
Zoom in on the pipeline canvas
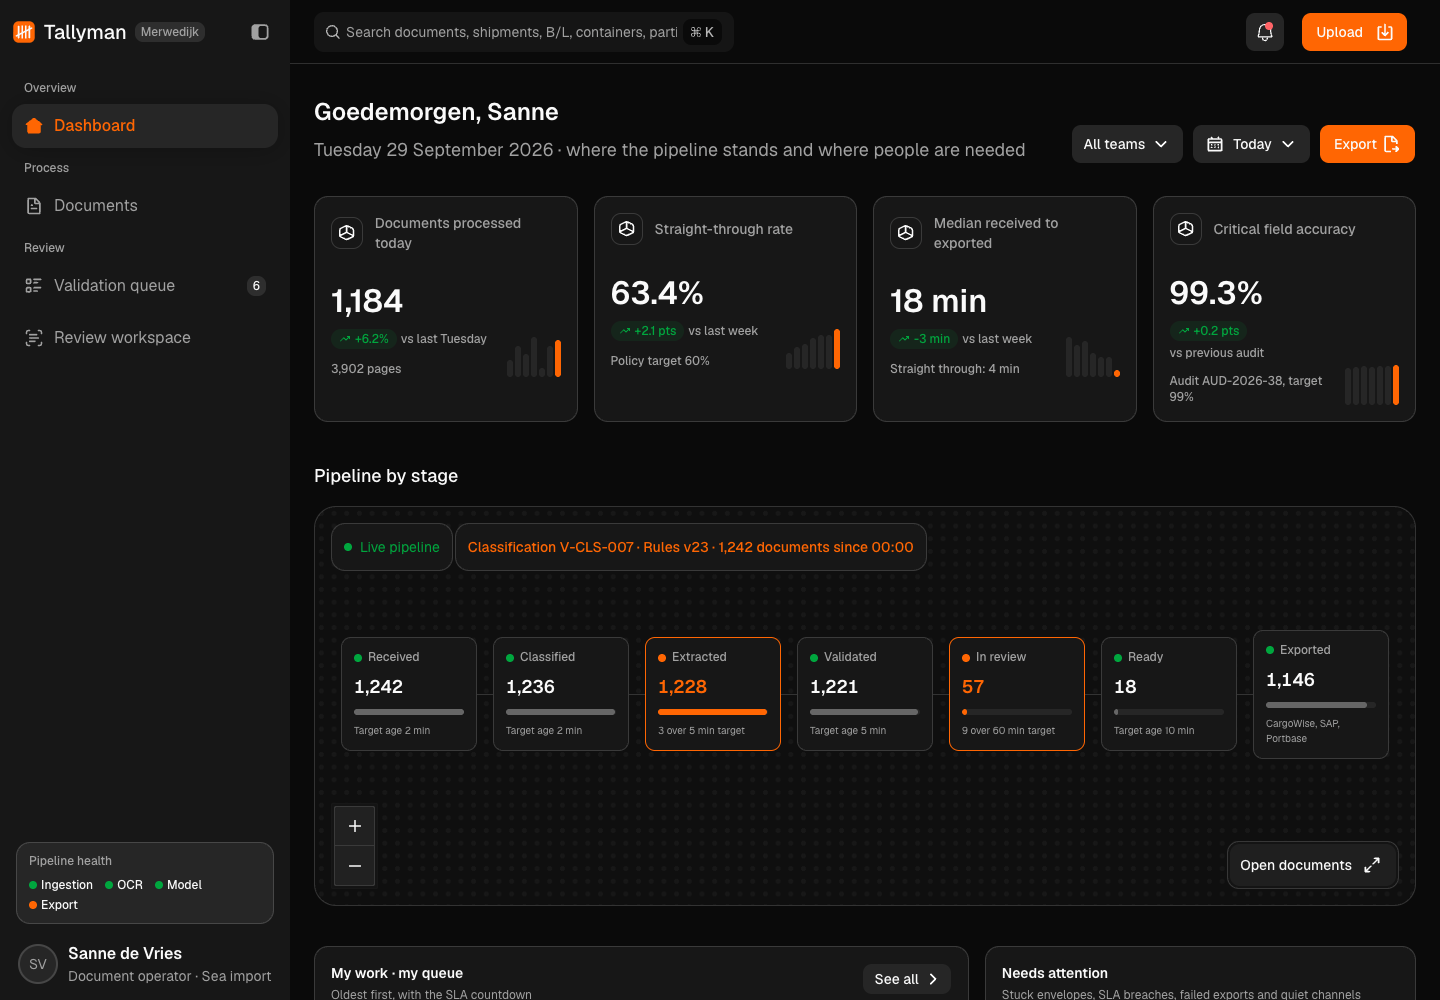(x=355, y=826)
